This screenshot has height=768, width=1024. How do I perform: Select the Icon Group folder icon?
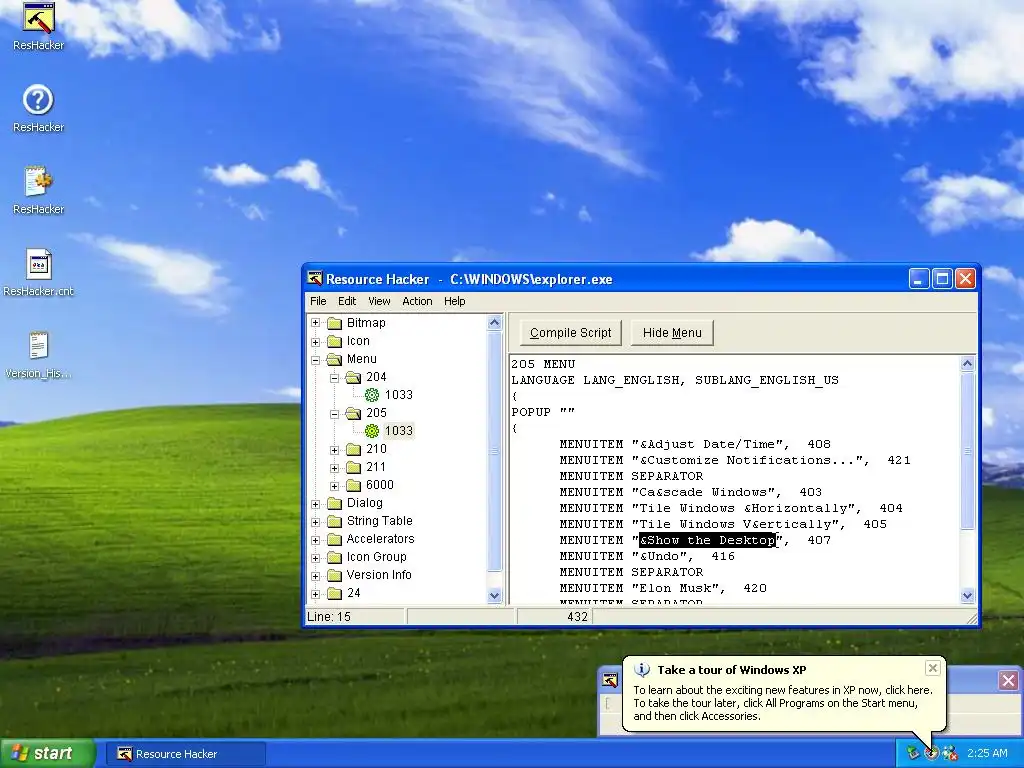tap(334, 557)
